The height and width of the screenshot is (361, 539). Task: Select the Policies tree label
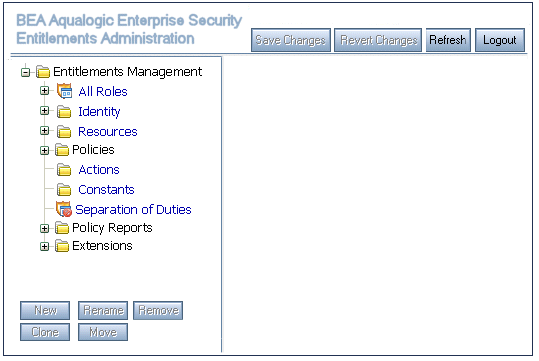coord(93,150)
